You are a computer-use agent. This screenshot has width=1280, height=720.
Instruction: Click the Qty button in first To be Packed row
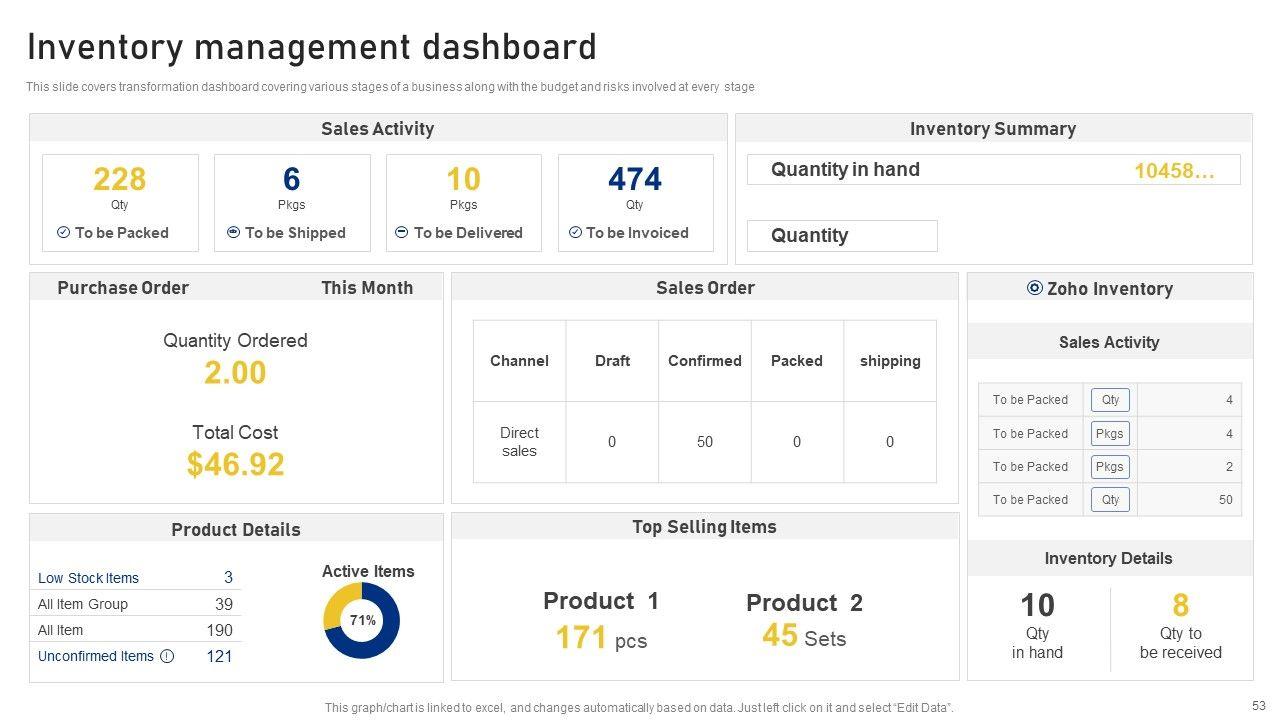tap(1110, 400)
